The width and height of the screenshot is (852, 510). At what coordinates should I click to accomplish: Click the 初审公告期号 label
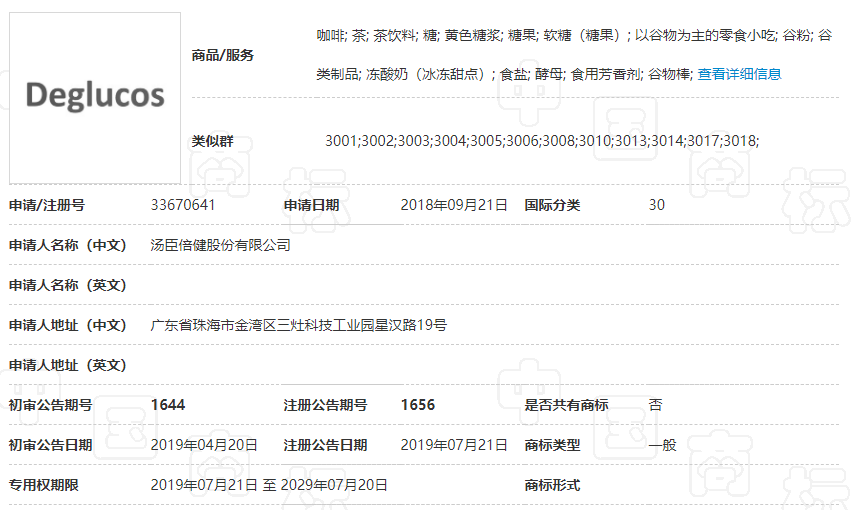tap(51, 405)
